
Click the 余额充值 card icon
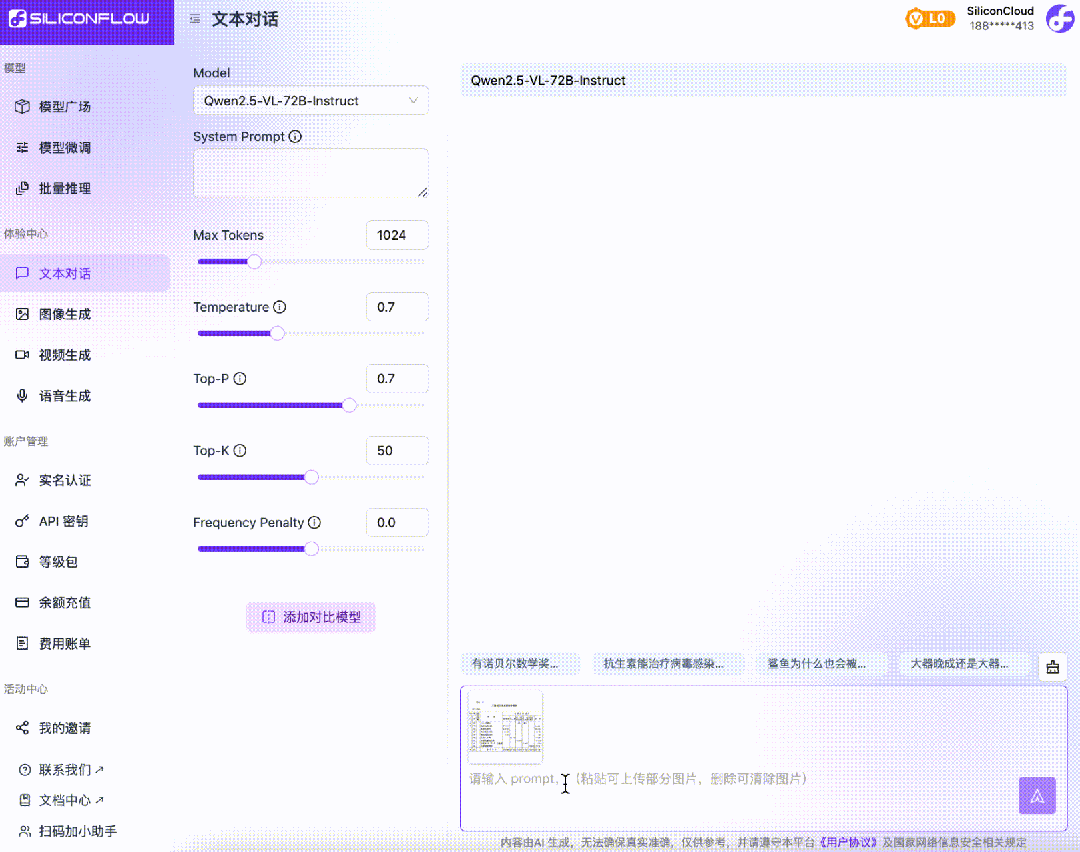(22, 603)
